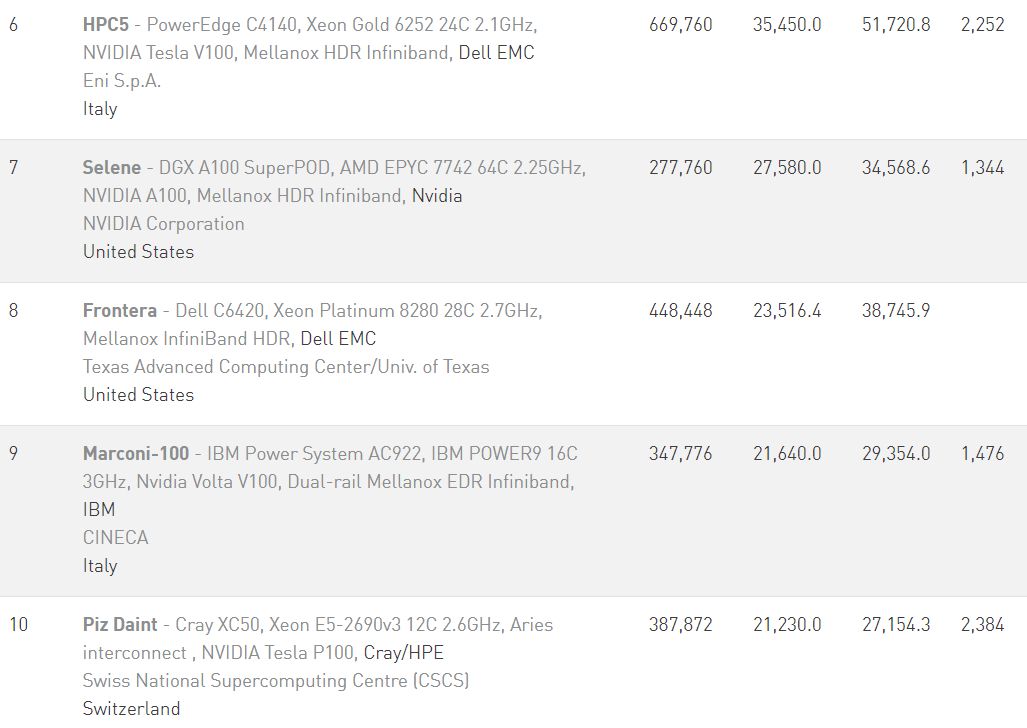Select the Piz Daint system link
The height and width of the screenshot is (728, 1027).
120,624
